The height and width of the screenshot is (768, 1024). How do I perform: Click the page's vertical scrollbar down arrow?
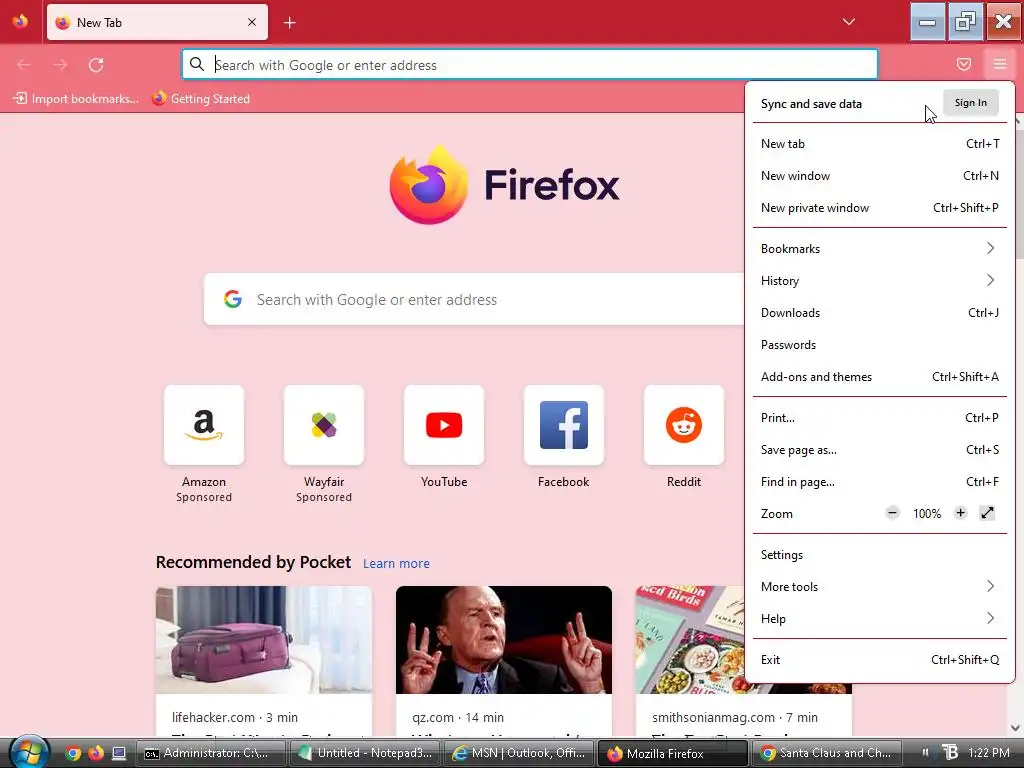1016,728
